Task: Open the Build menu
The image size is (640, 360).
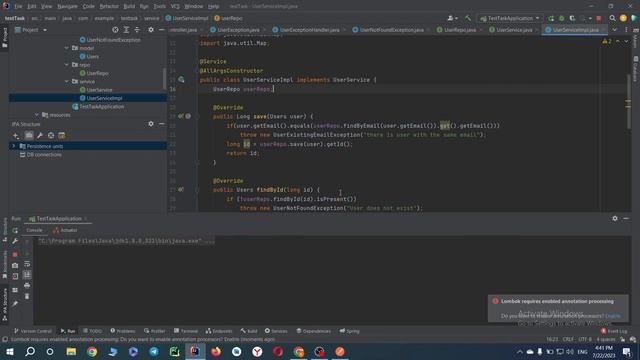Action: pyautogui.click(x=129, y=6)
